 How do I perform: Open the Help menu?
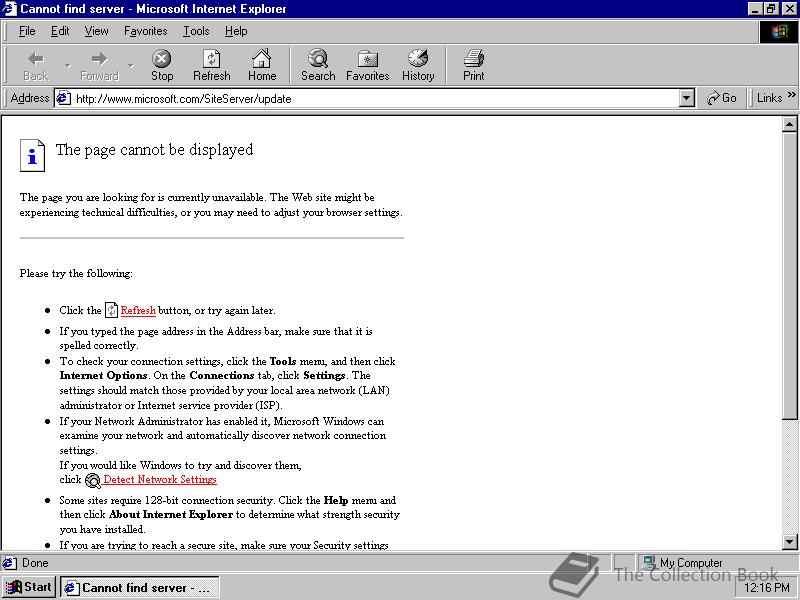(236, 31)
